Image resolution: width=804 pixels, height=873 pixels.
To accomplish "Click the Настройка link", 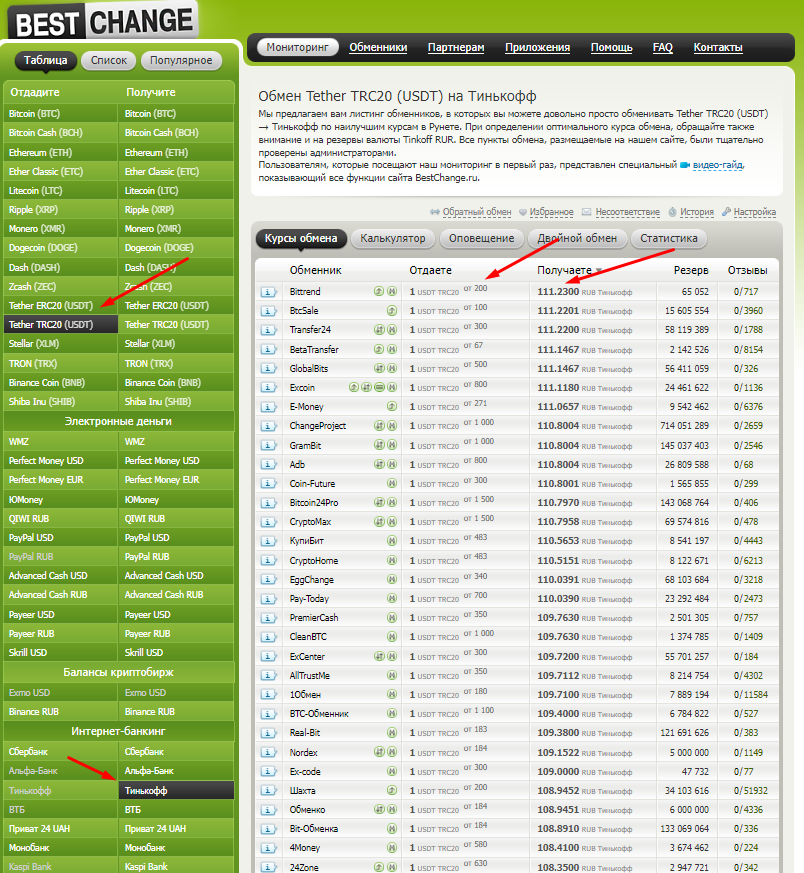I will (x=754, y=212).
